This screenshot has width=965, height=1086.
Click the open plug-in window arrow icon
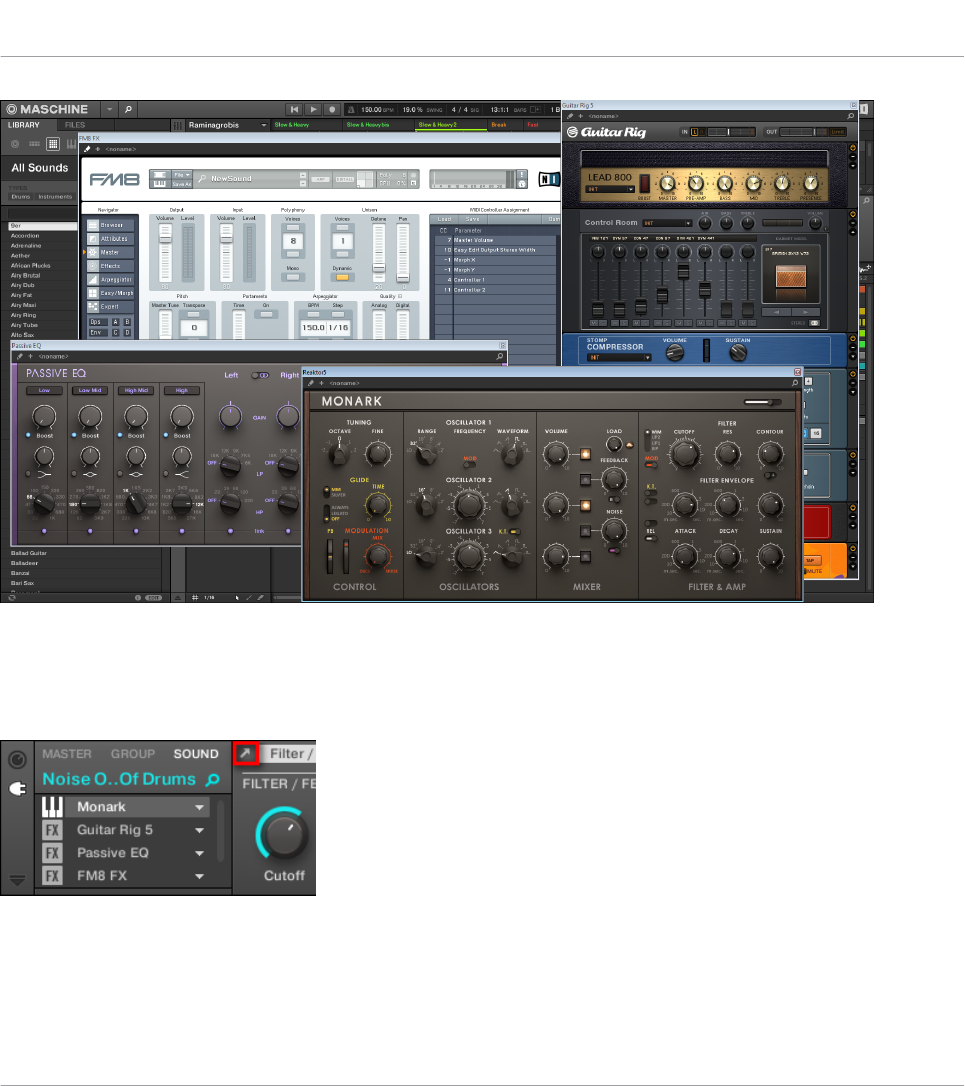(246, 753)
